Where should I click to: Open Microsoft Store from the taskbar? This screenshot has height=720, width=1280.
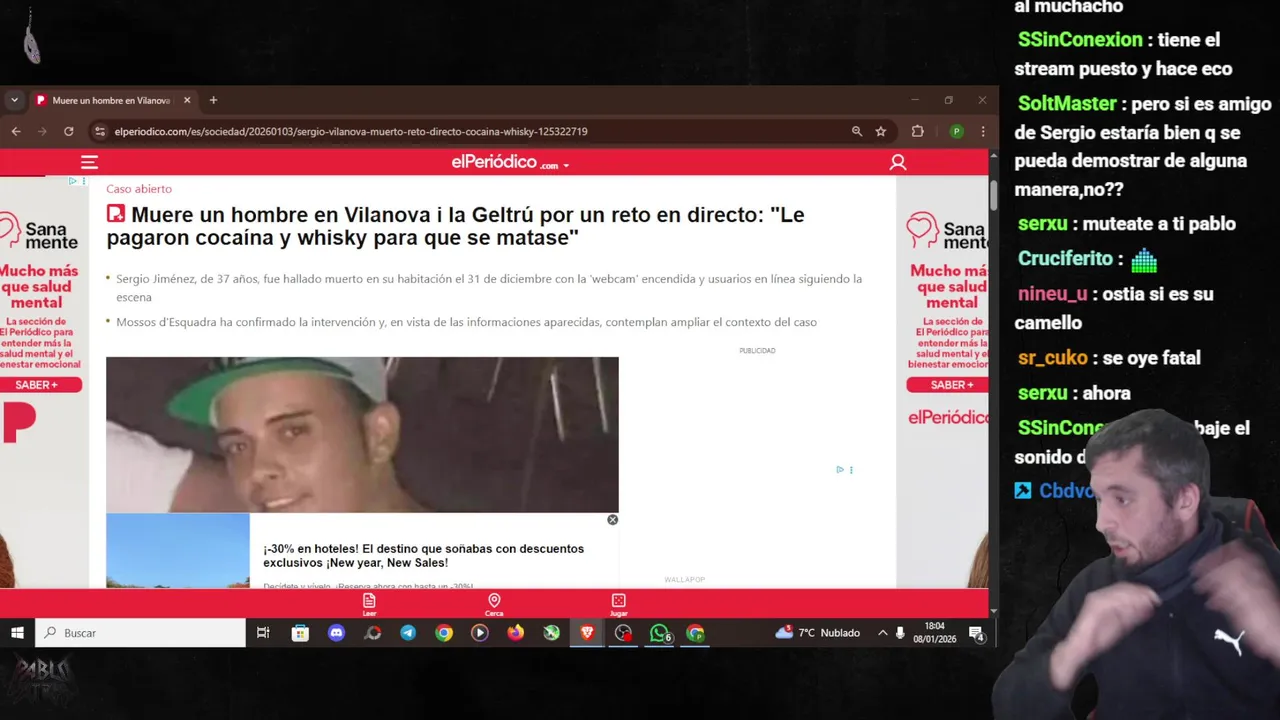[300, 633]
